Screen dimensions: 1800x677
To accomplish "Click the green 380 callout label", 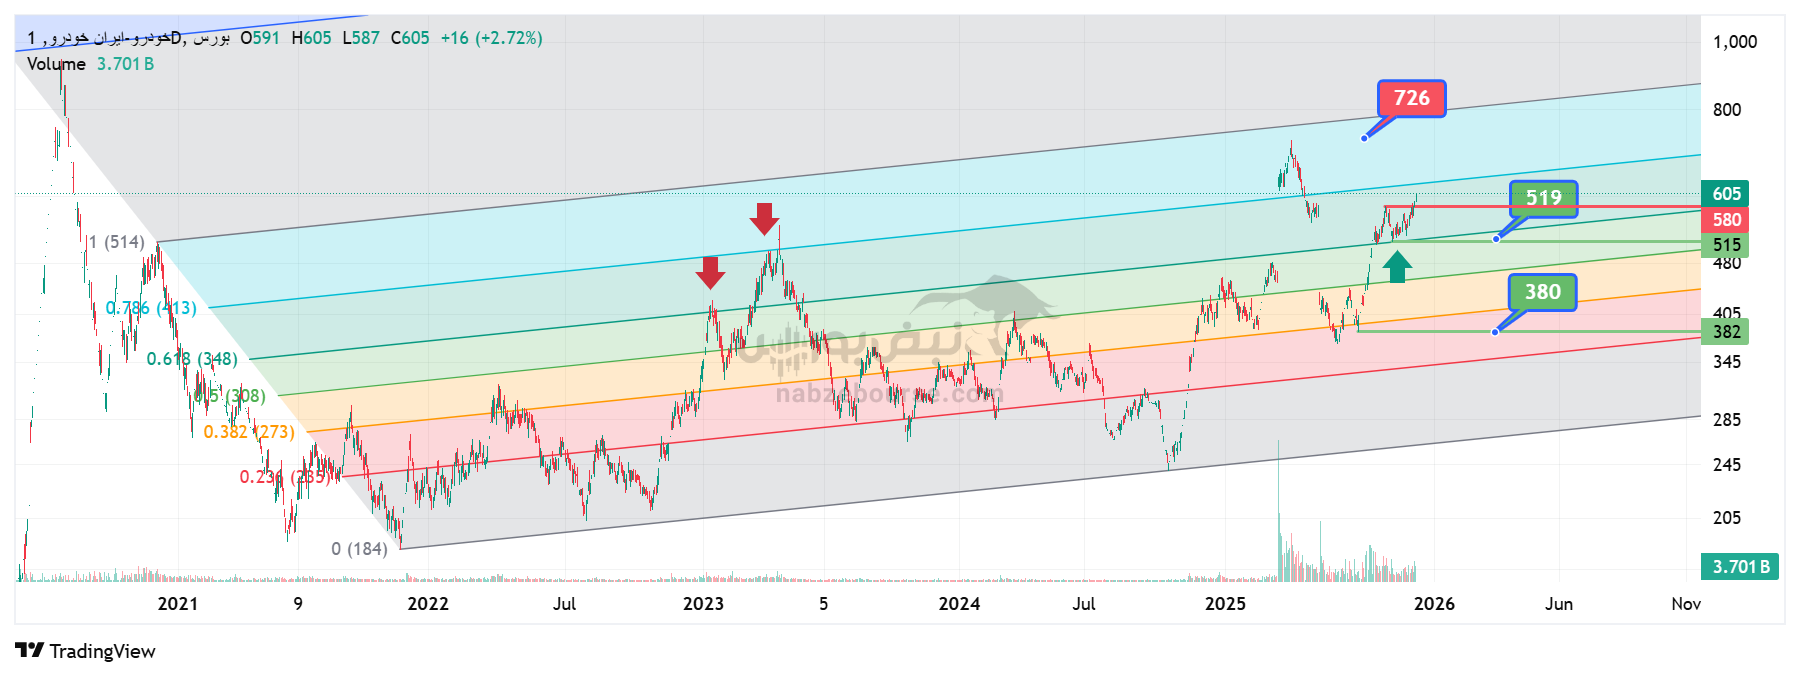I will tap(1542, 292).
